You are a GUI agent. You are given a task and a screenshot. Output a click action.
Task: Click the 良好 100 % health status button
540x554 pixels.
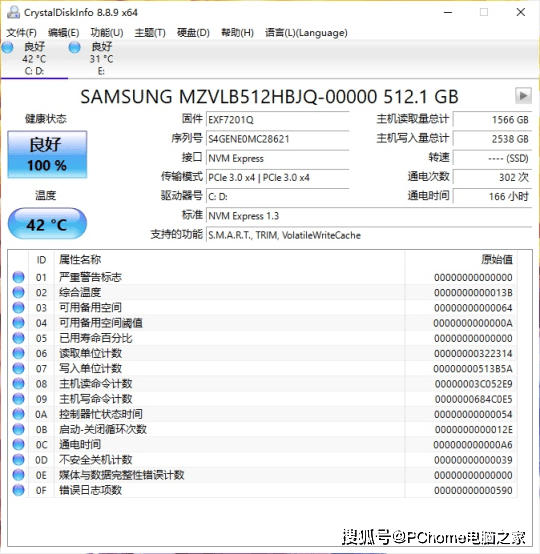tap(47, 154)
